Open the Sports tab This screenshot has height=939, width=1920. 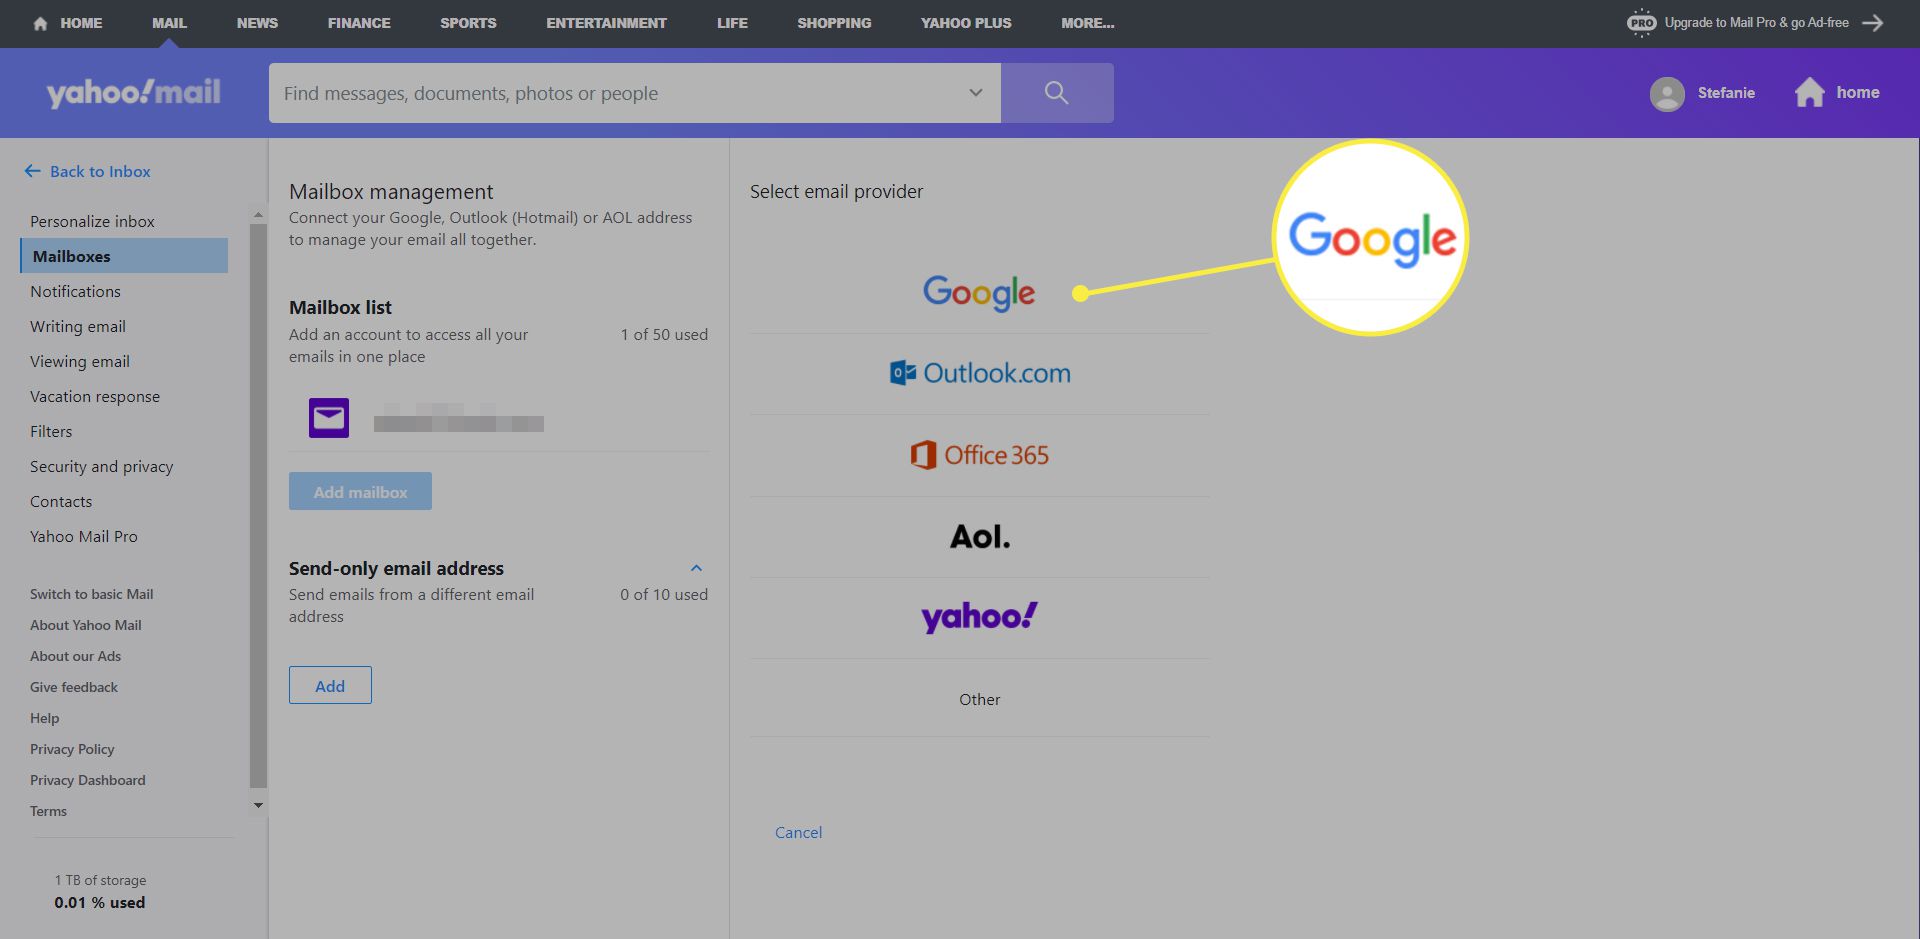pos(468,23)
